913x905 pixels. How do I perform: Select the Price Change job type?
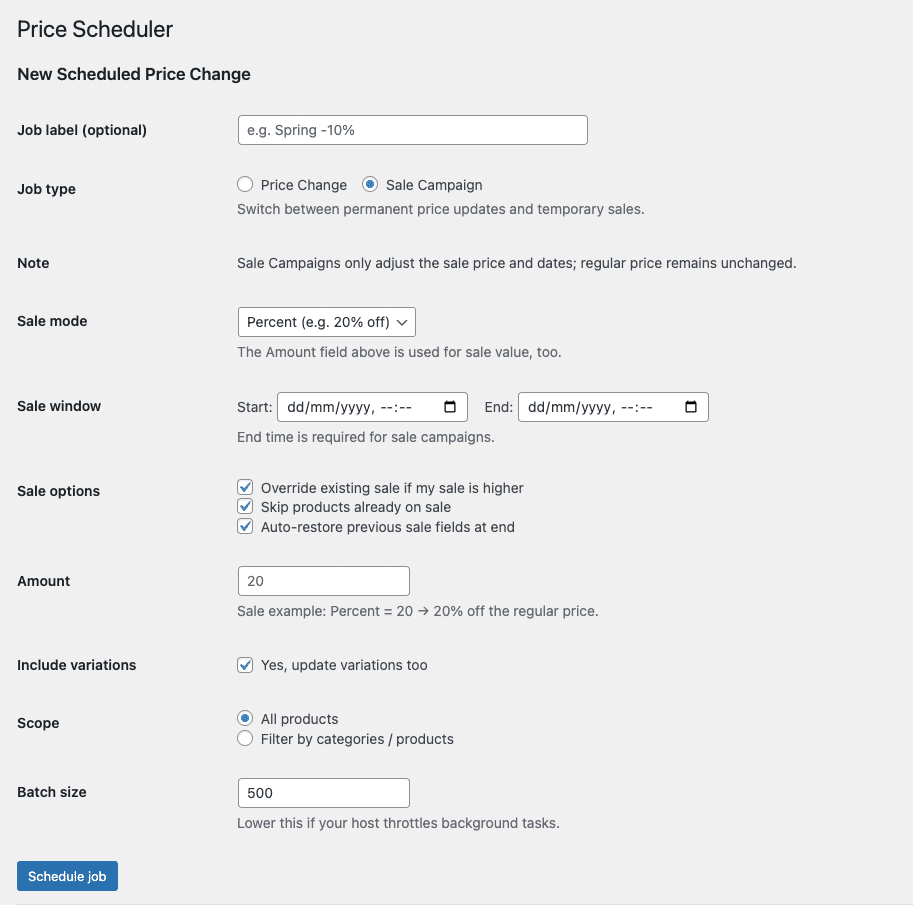pyautogui.click(x=245, y=185)
